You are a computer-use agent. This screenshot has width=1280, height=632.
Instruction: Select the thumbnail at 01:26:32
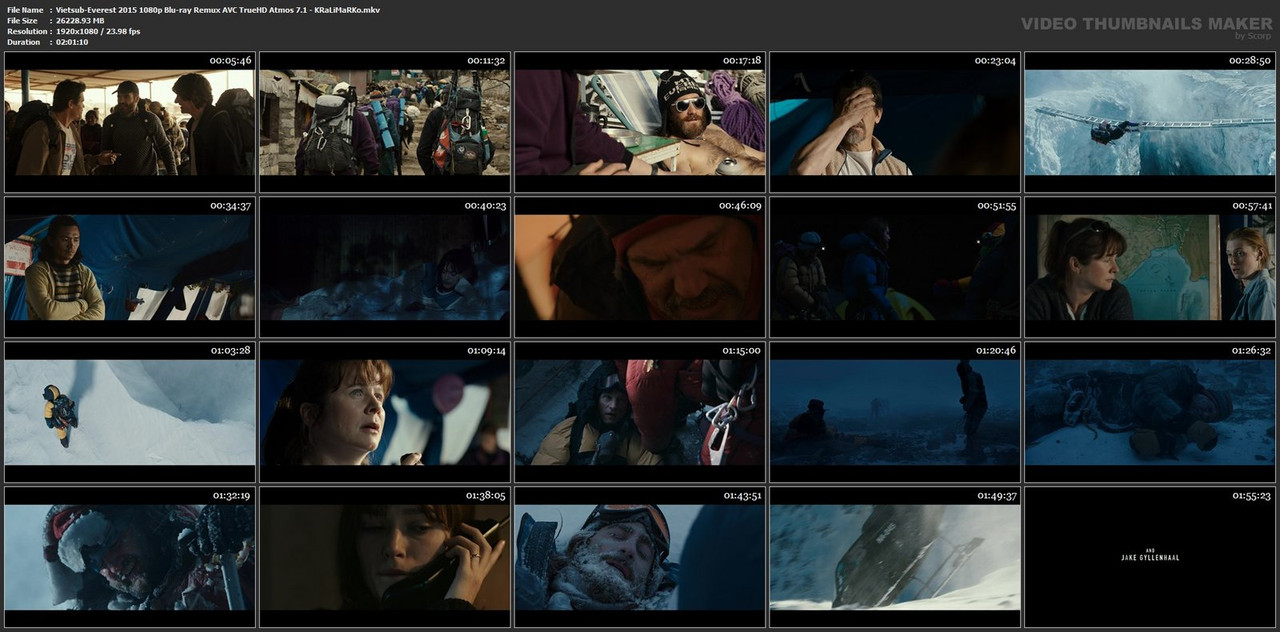(x=1150, y=412)
